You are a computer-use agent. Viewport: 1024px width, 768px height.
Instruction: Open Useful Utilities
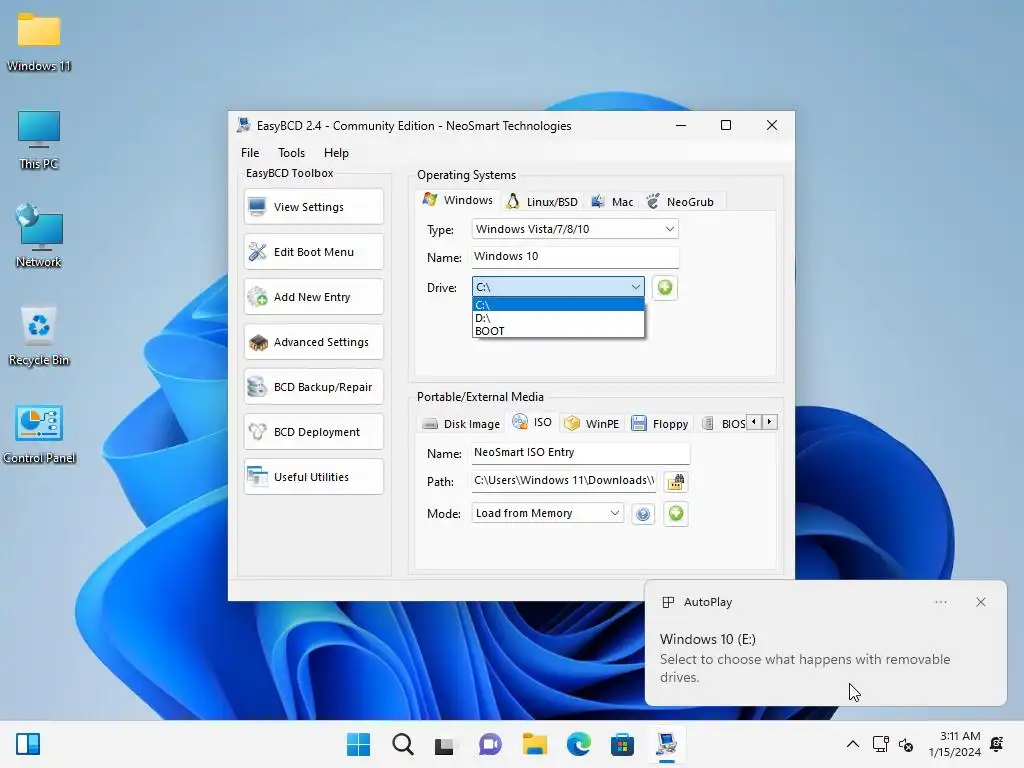tap(313, 477)
